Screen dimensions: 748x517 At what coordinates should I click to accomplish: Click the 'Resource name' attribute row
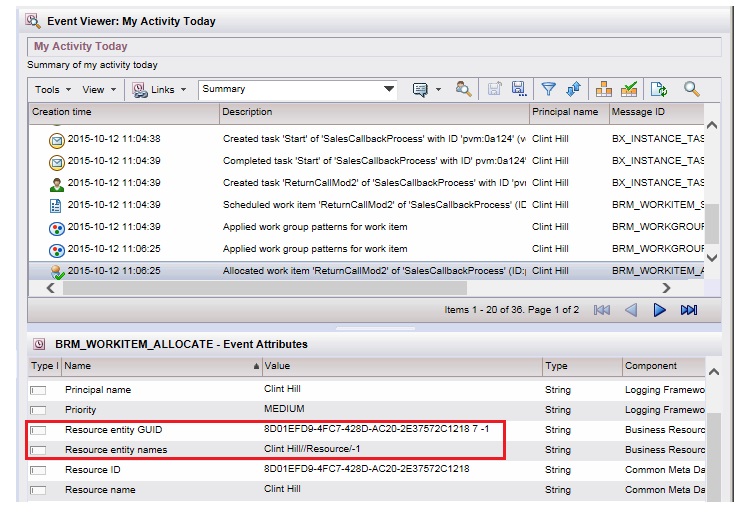click(x=366, y=490)
